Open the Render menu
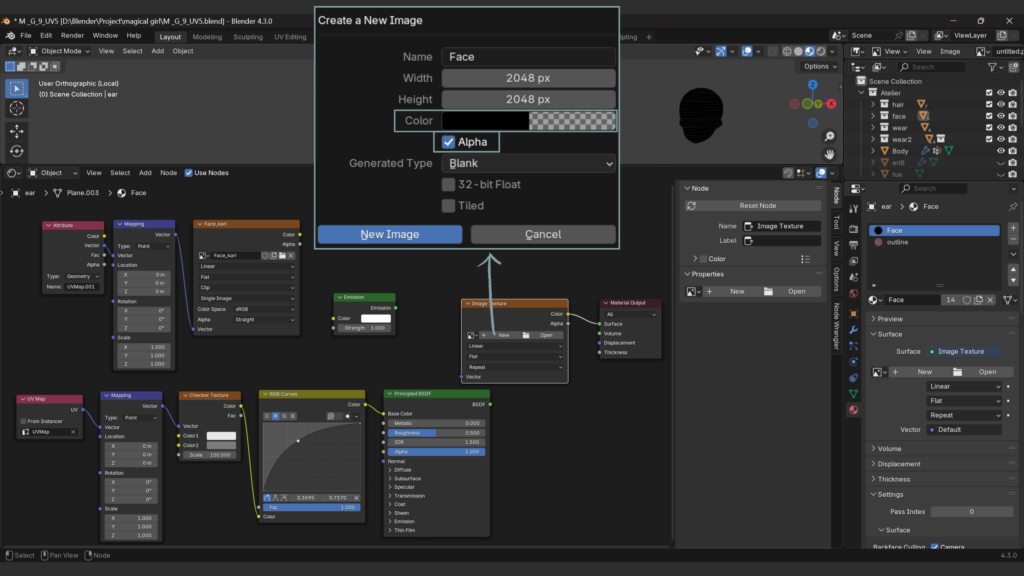Viewport: 1024px width, 576px height. pos(72,36)
